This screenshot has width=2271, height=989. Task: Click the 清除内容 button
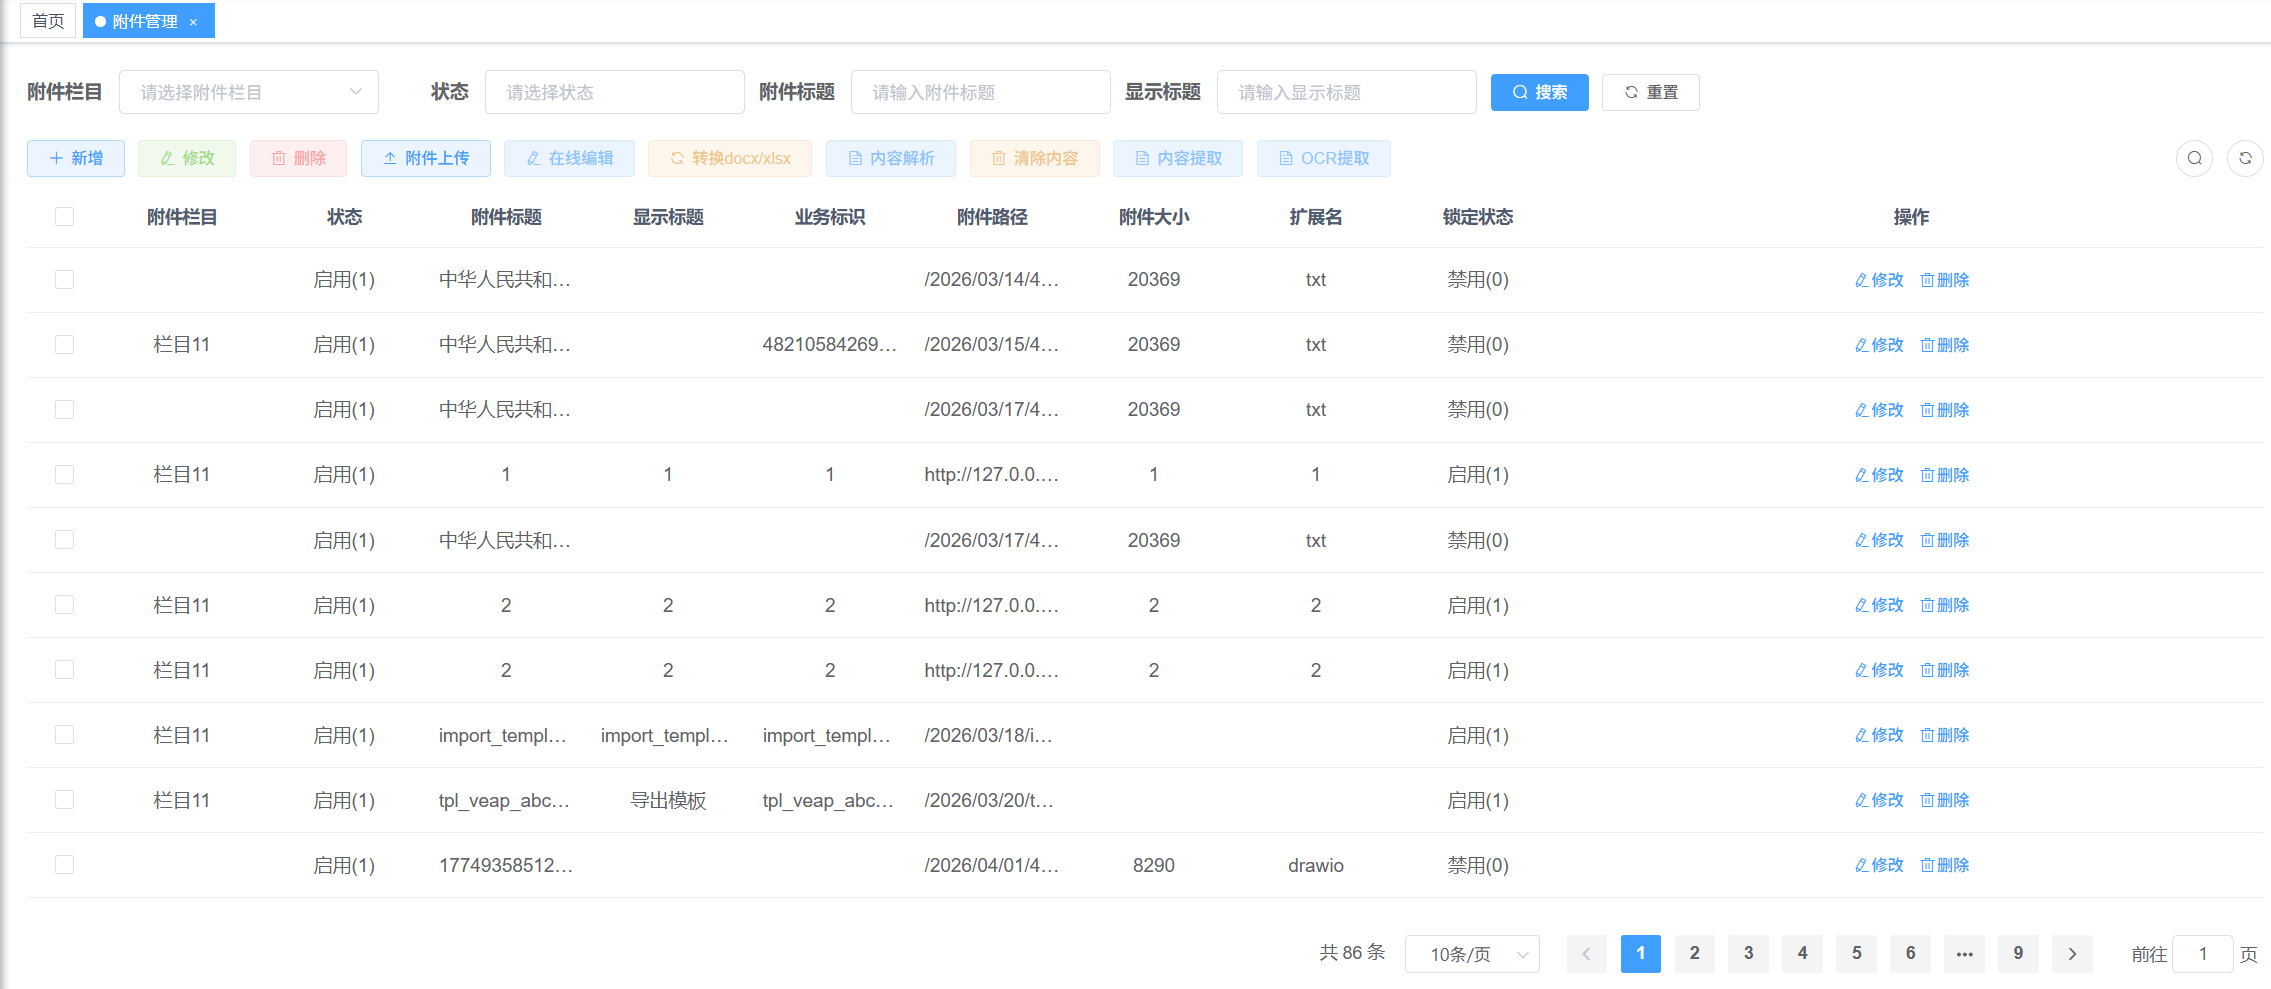(x=1035, y=158)
